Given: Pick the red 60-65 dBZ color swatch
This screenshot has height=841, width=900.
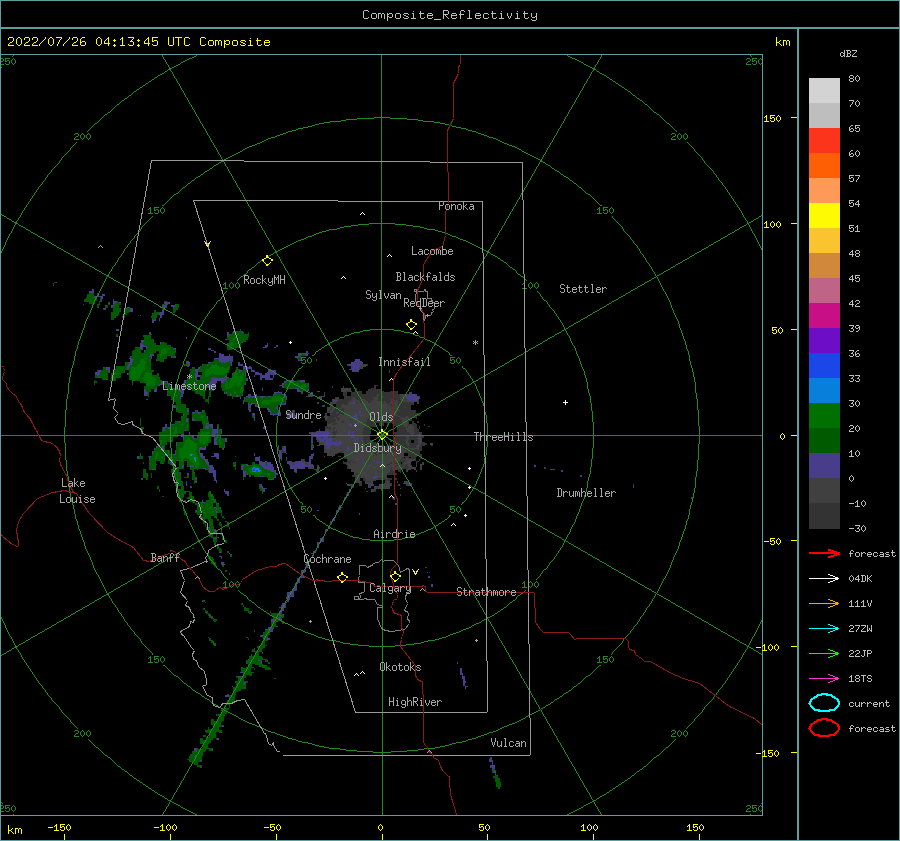Looking at the screenshot, I should point(824,140).
